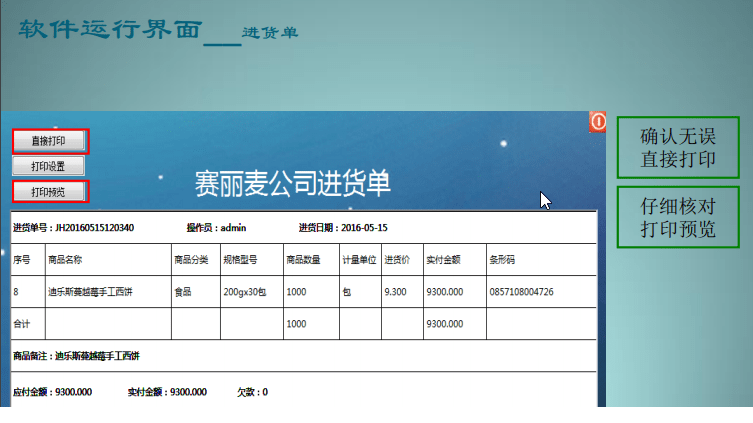This screenshot has height=423, width=753.
Task: Click the red power close icon
Action: click(x=598, y=122)
